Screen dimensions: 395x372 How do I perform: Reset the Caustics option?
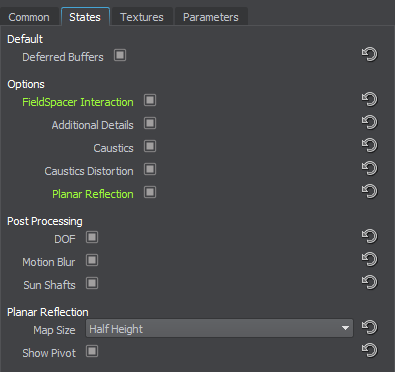coord(369,145)
